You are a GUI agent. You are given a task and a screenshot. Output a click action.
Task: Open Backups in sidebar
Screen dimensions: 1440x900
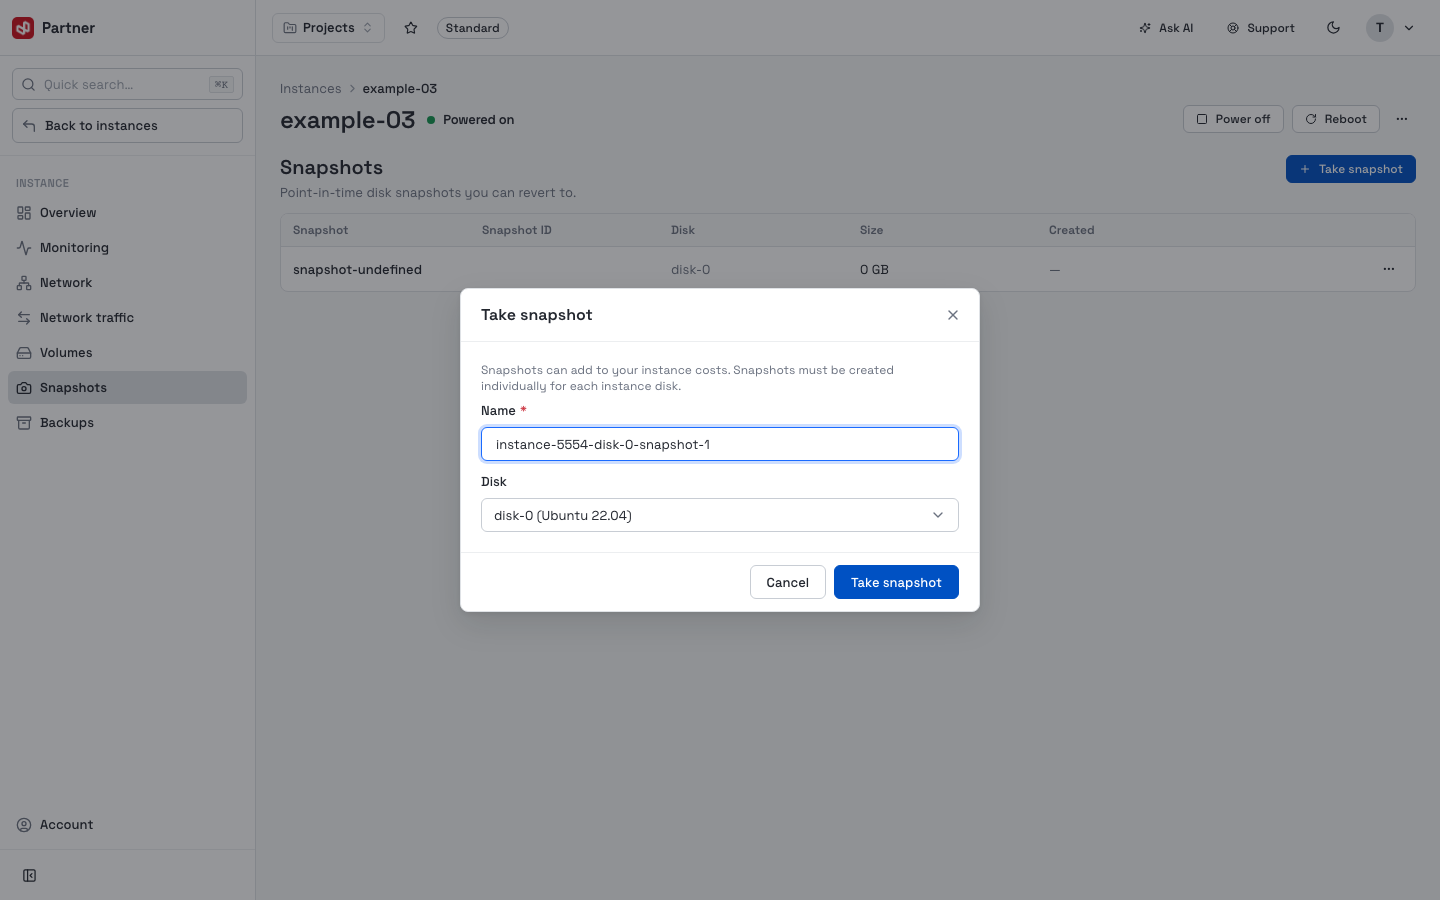[x=127, y=423]
